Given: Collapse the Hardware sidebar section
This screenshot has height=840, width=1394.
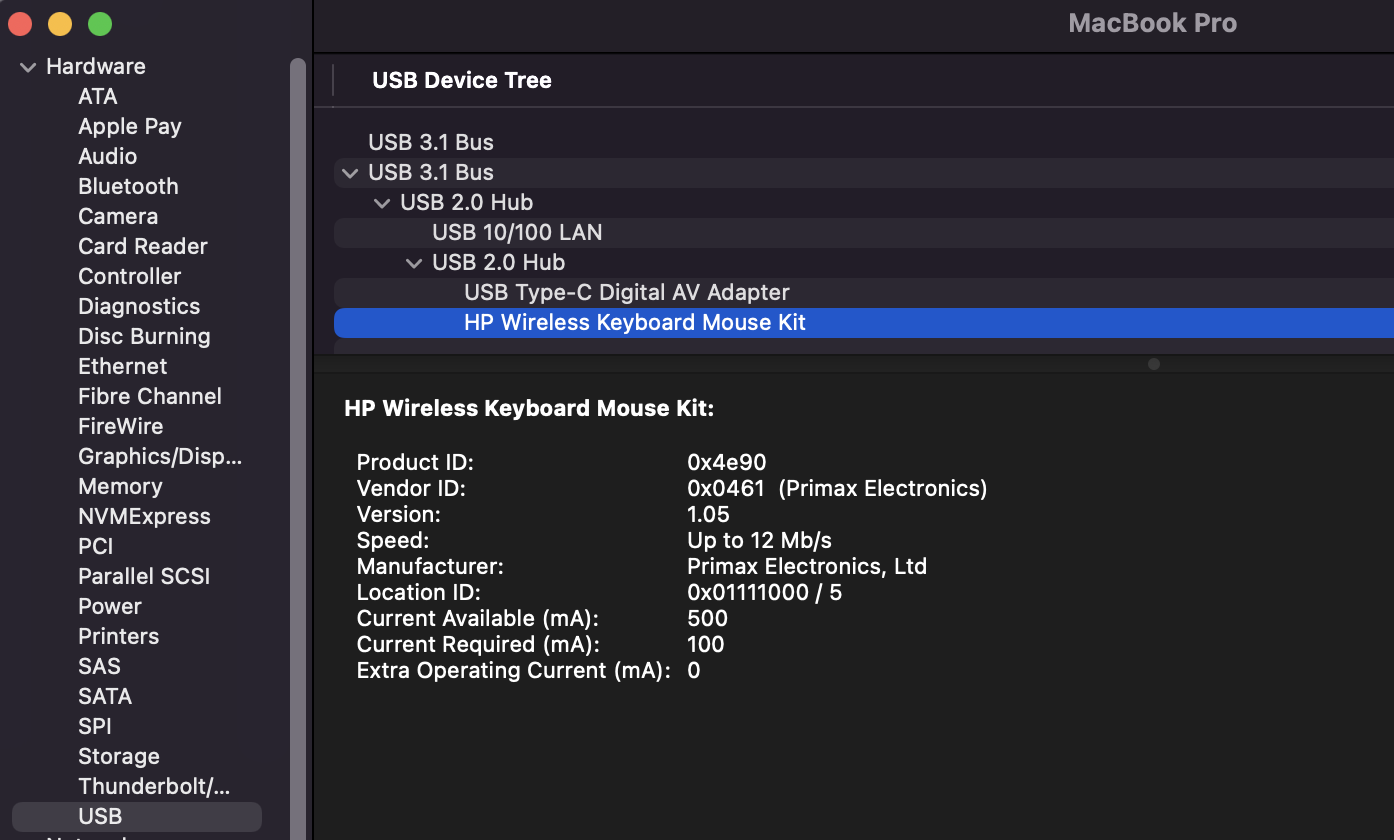Looking at the screenshot, I should 26,67.
